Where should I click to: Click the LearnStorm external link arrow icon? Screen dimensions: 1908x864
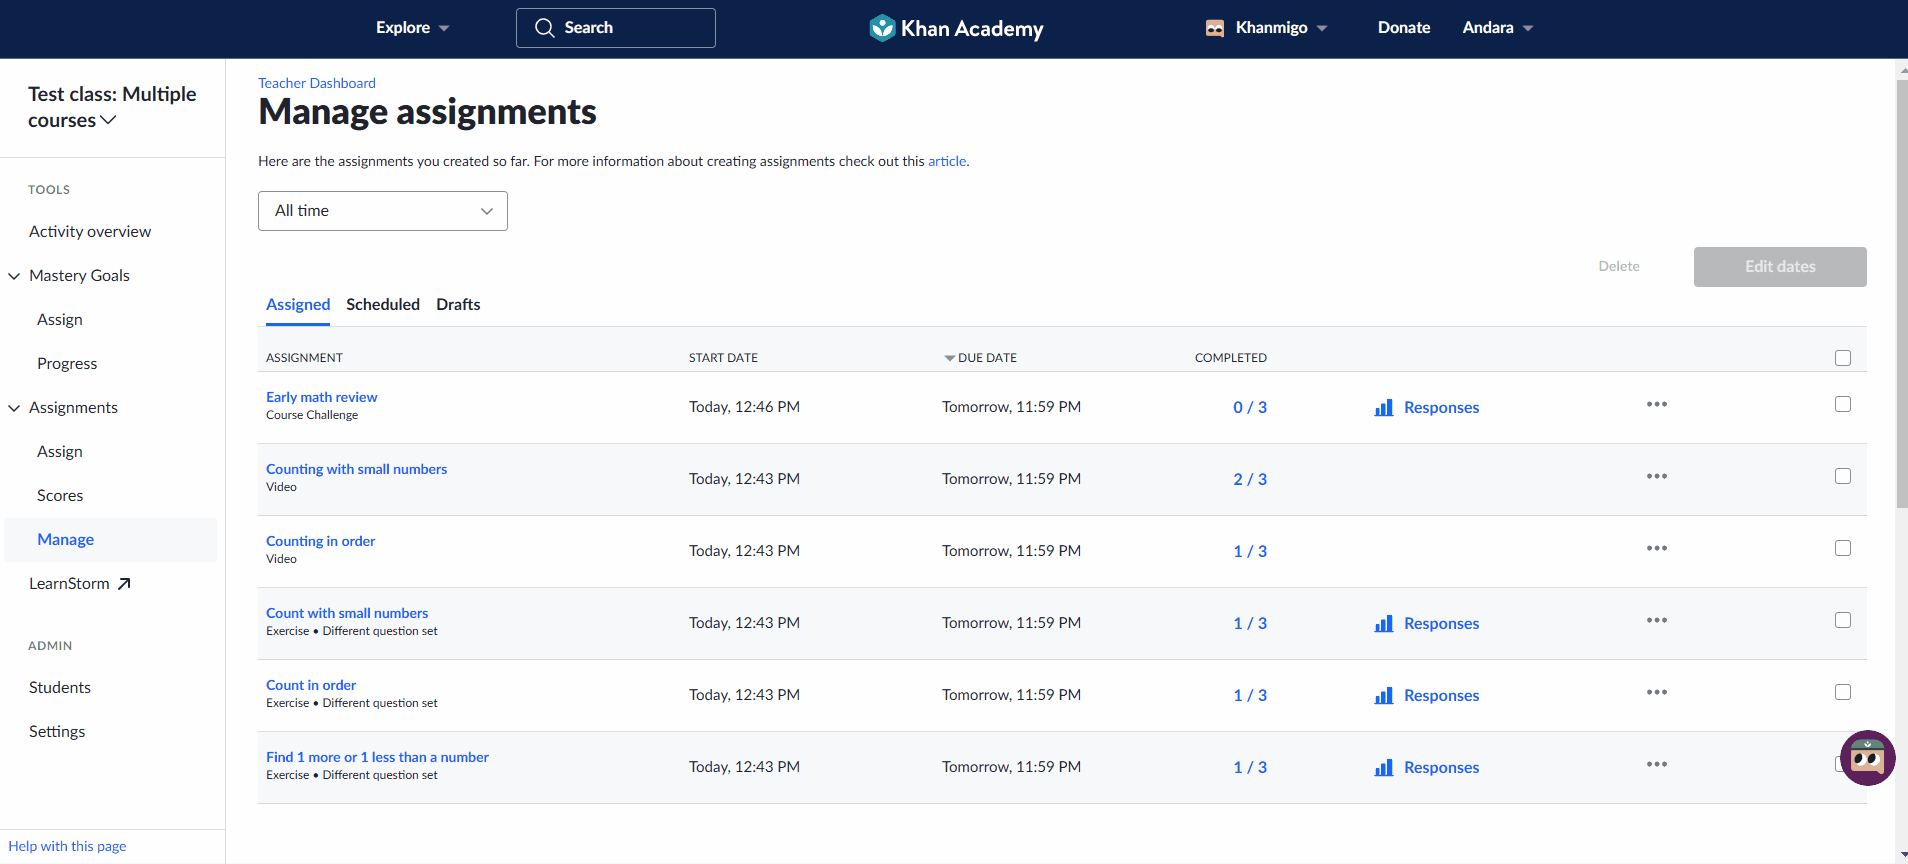click(124, 584)
